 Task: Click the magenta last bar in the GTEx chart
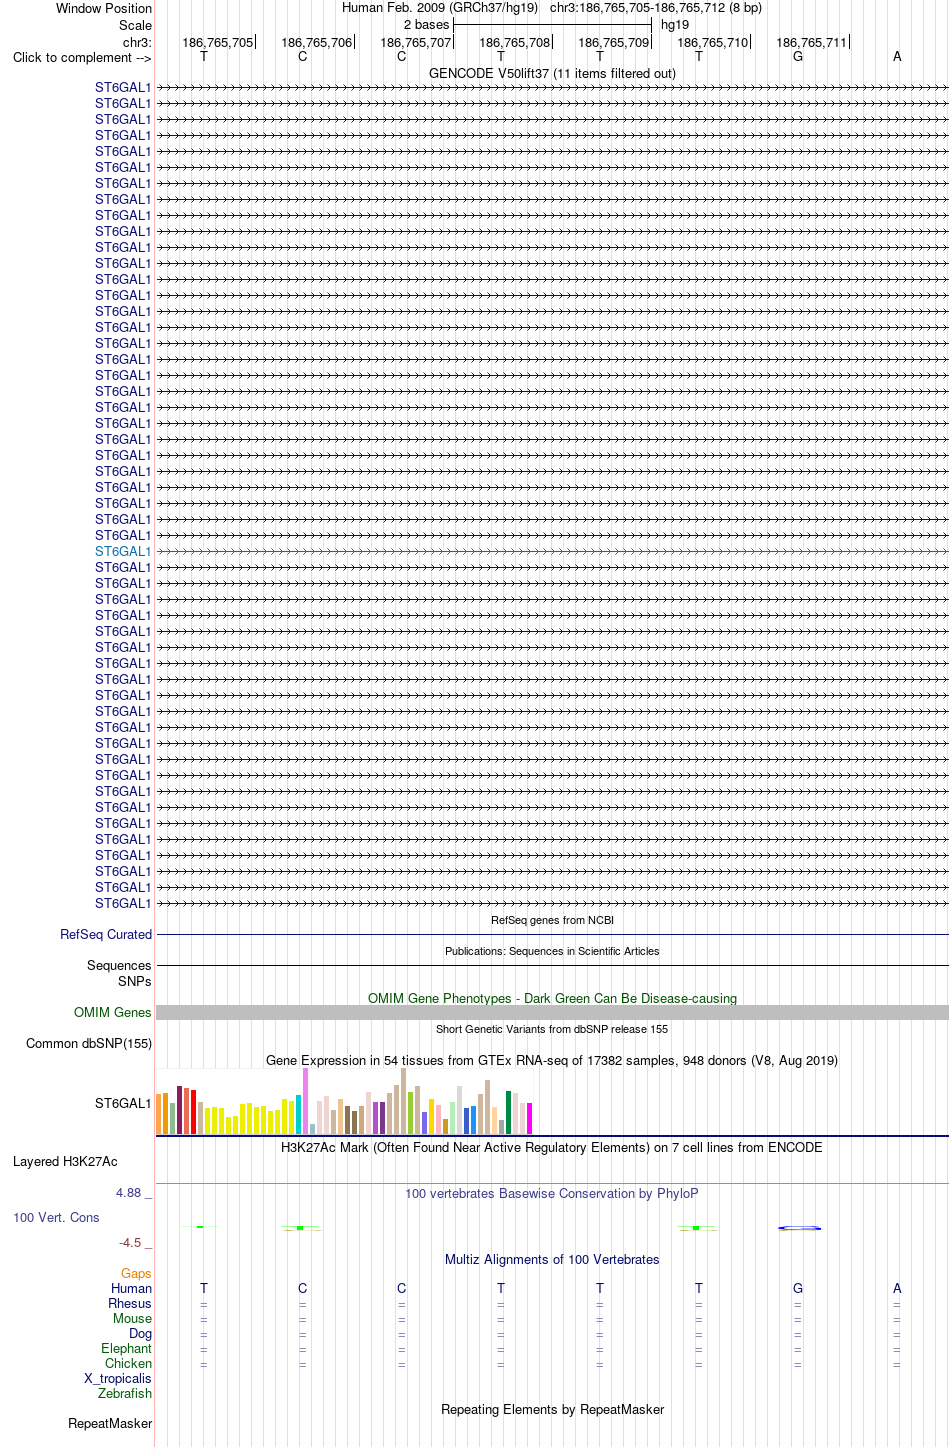[x=530, y=1119]
